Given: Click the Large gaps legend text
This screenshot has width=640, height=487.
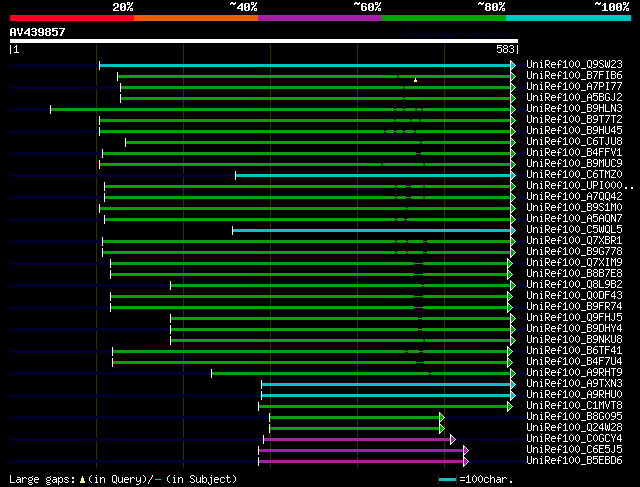Looking at the screenshot, I should tap(123, 479).
